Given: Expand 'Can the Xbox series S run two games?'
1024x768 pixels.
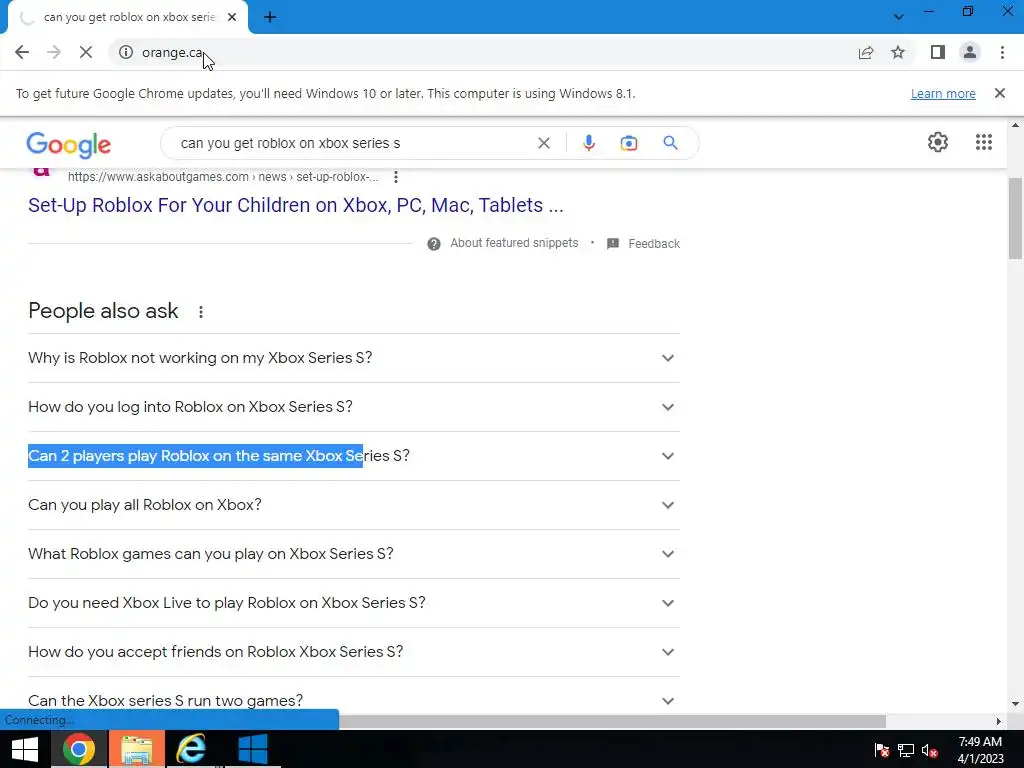Looking at the screenshot, I should 354,701.
